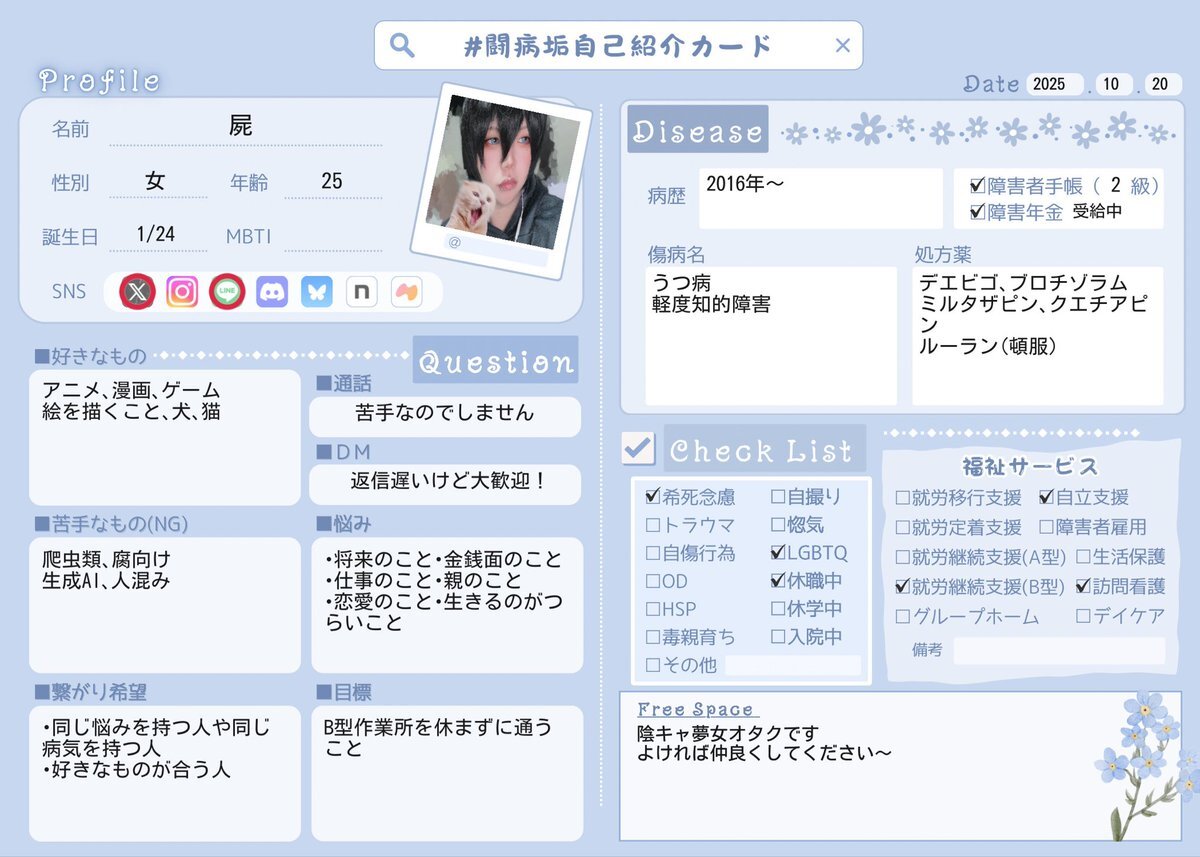Viewport: 1200px width, 857px height.
Task: Toggle the 障害年金 checkbox
Action: pos(978,212)
